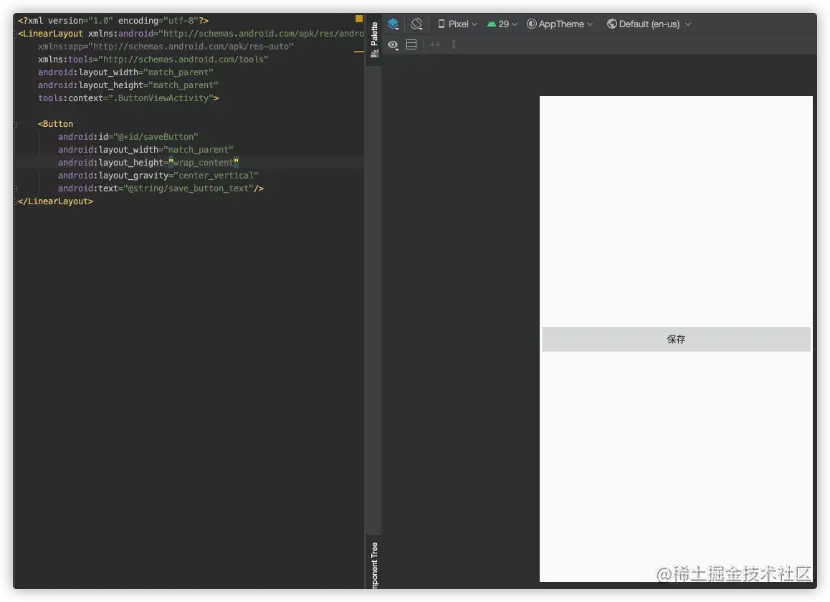
Task: Open the Default (en-us) locale dropdown
Action: [648, 24]
